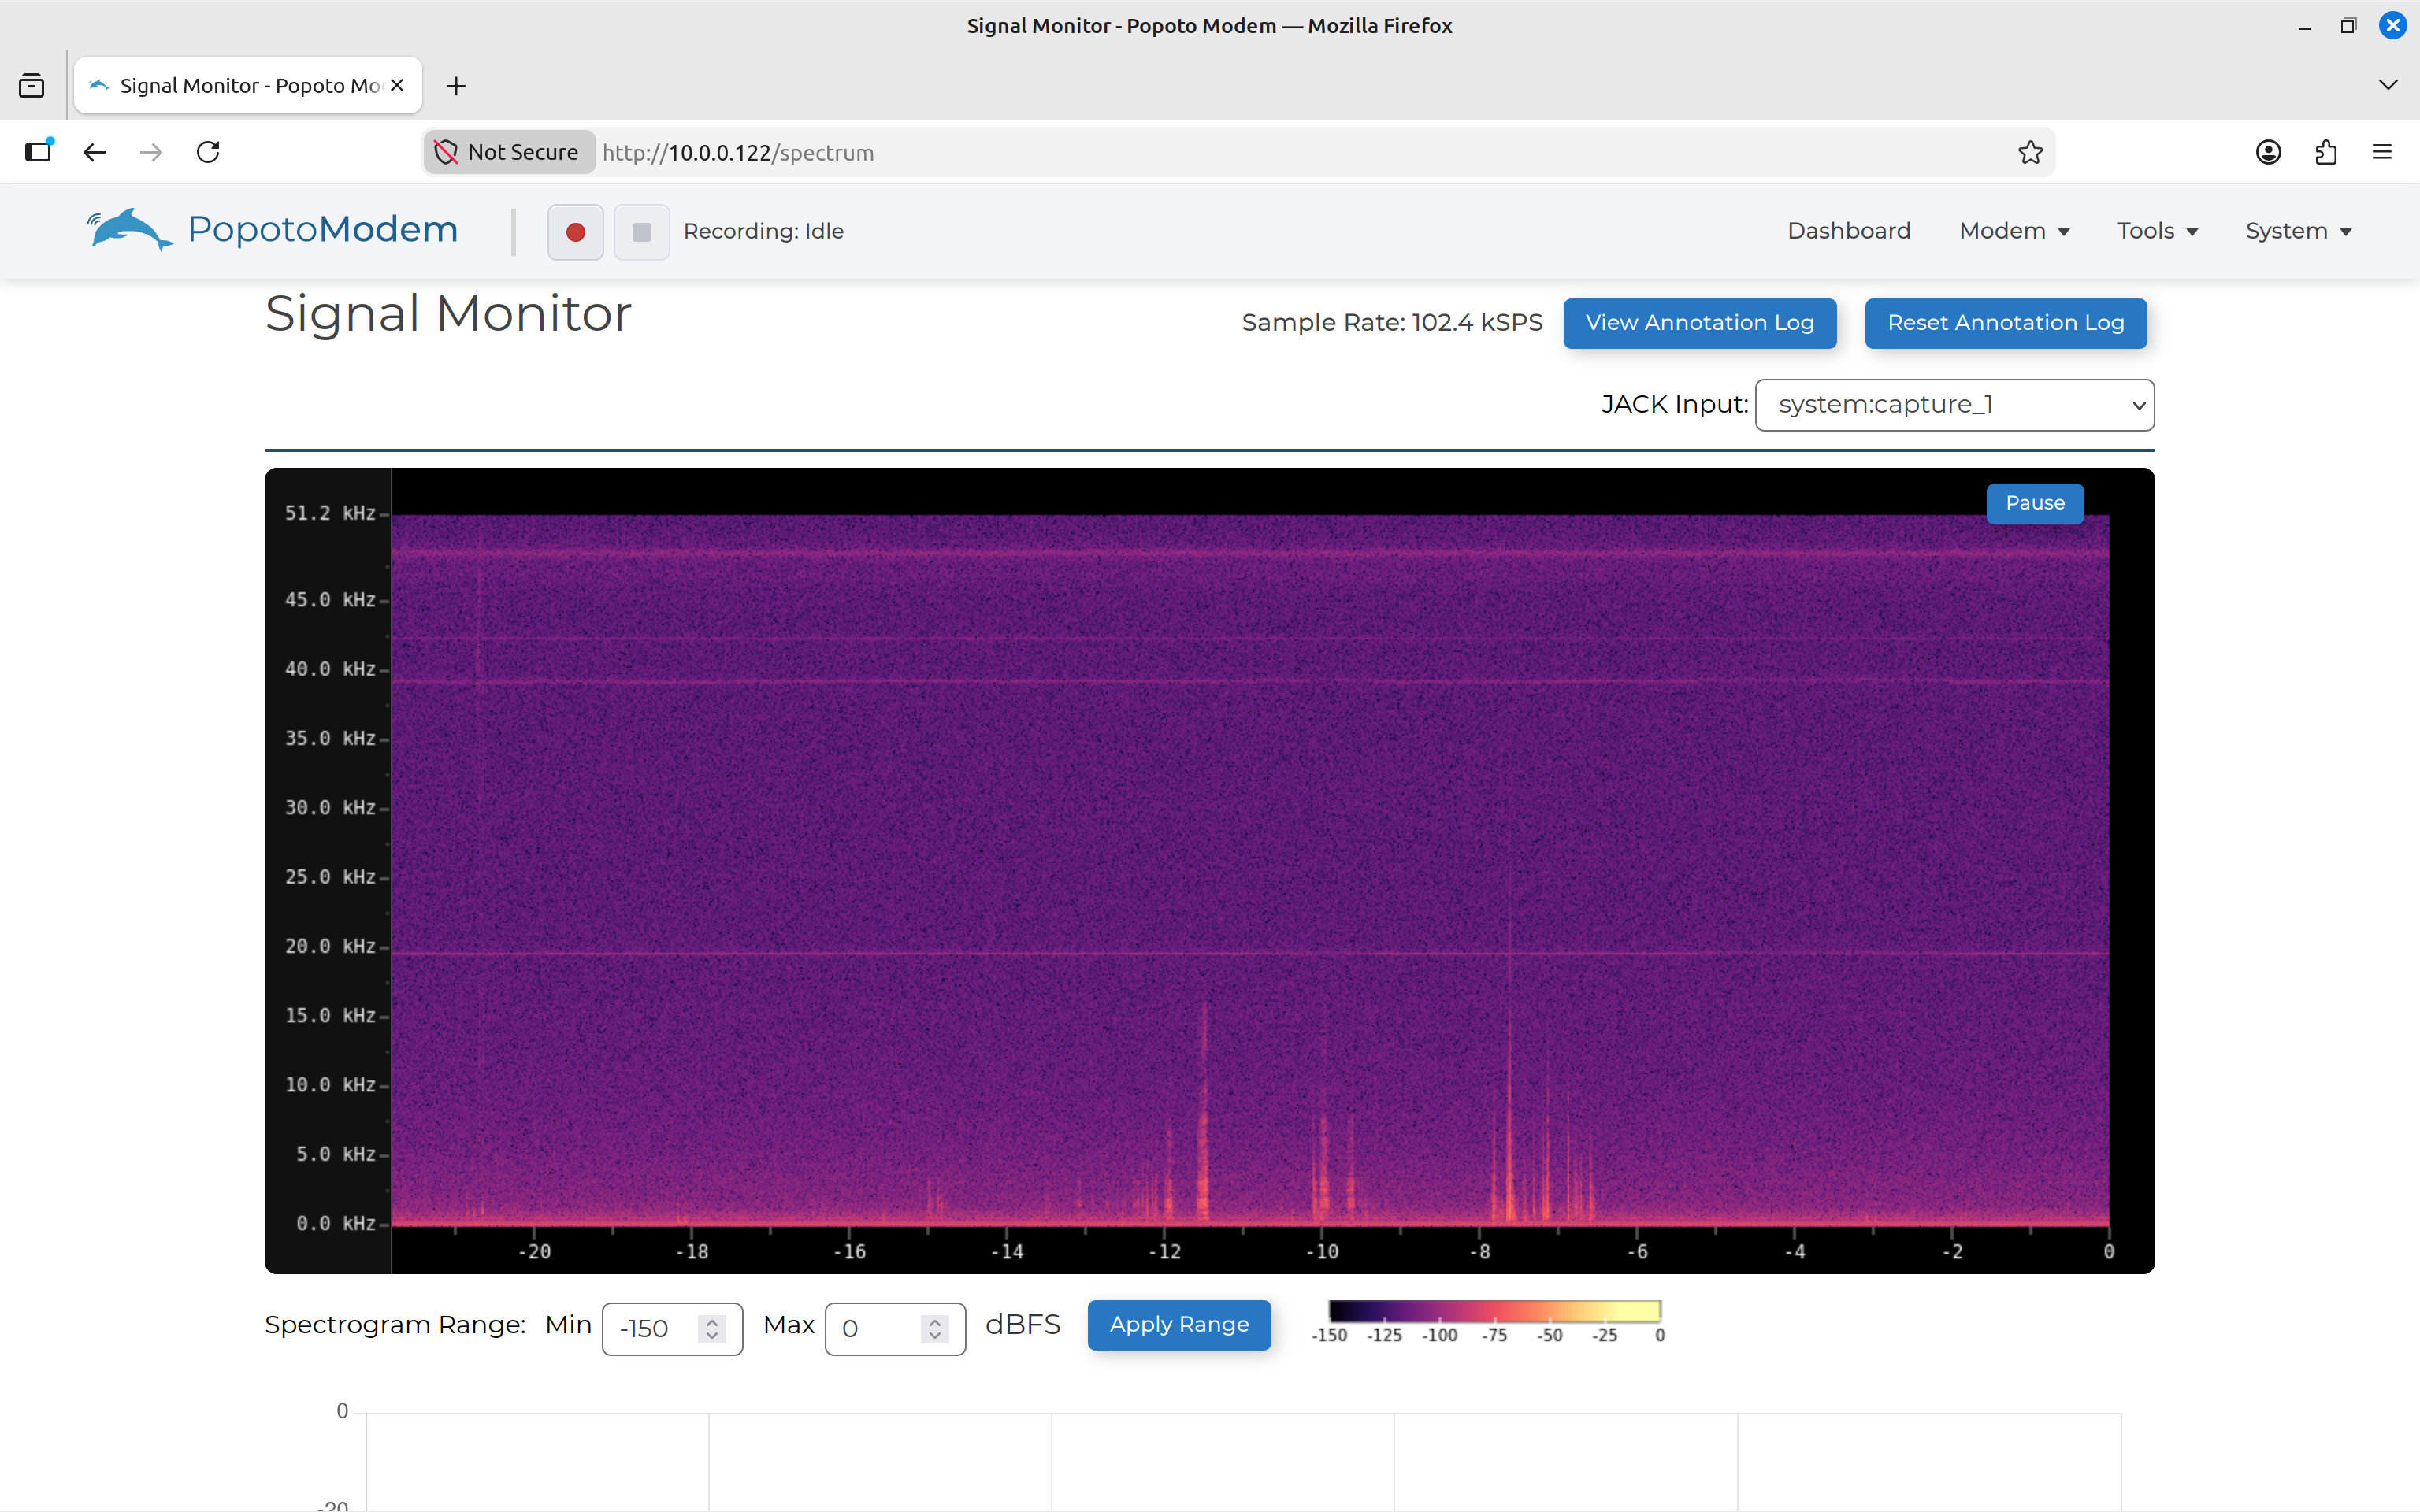Open the Firefox View icon in the tab bar
This screenshot has height=1512, width=2420.
point(32,86)
